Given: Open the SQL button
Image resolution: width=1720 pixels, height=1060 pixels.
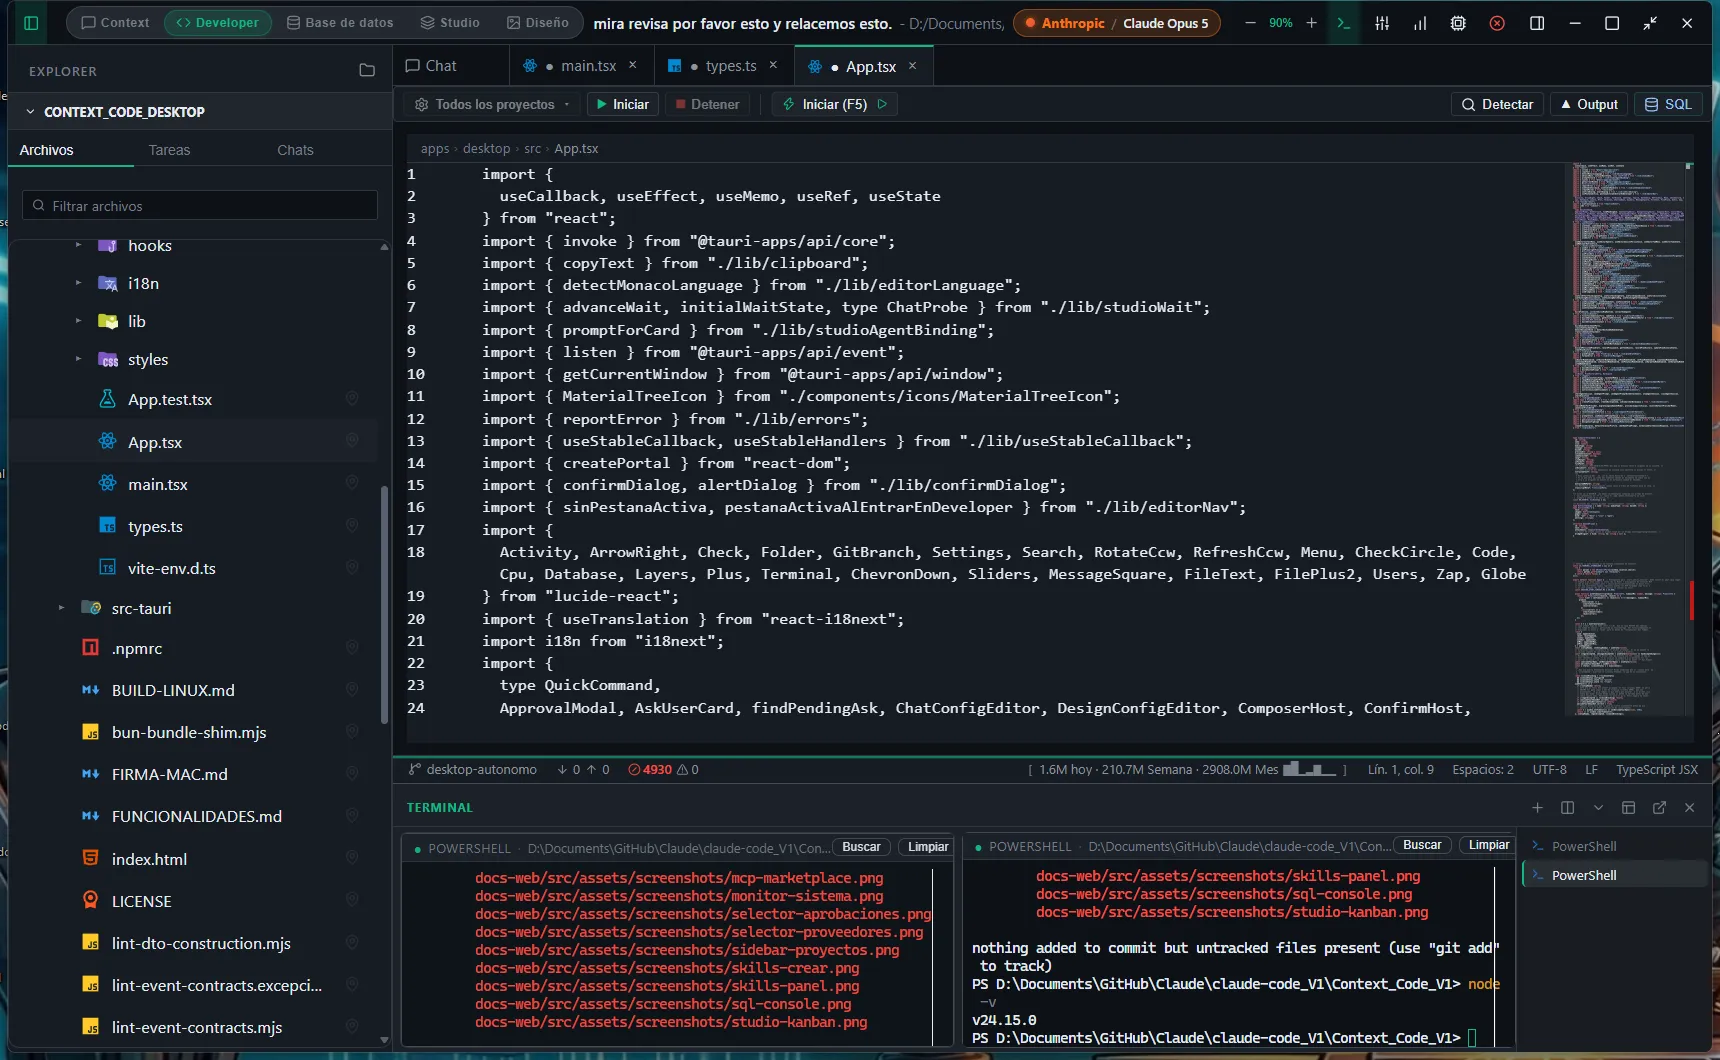Looking at the screenshot, I should point(1668,104).
